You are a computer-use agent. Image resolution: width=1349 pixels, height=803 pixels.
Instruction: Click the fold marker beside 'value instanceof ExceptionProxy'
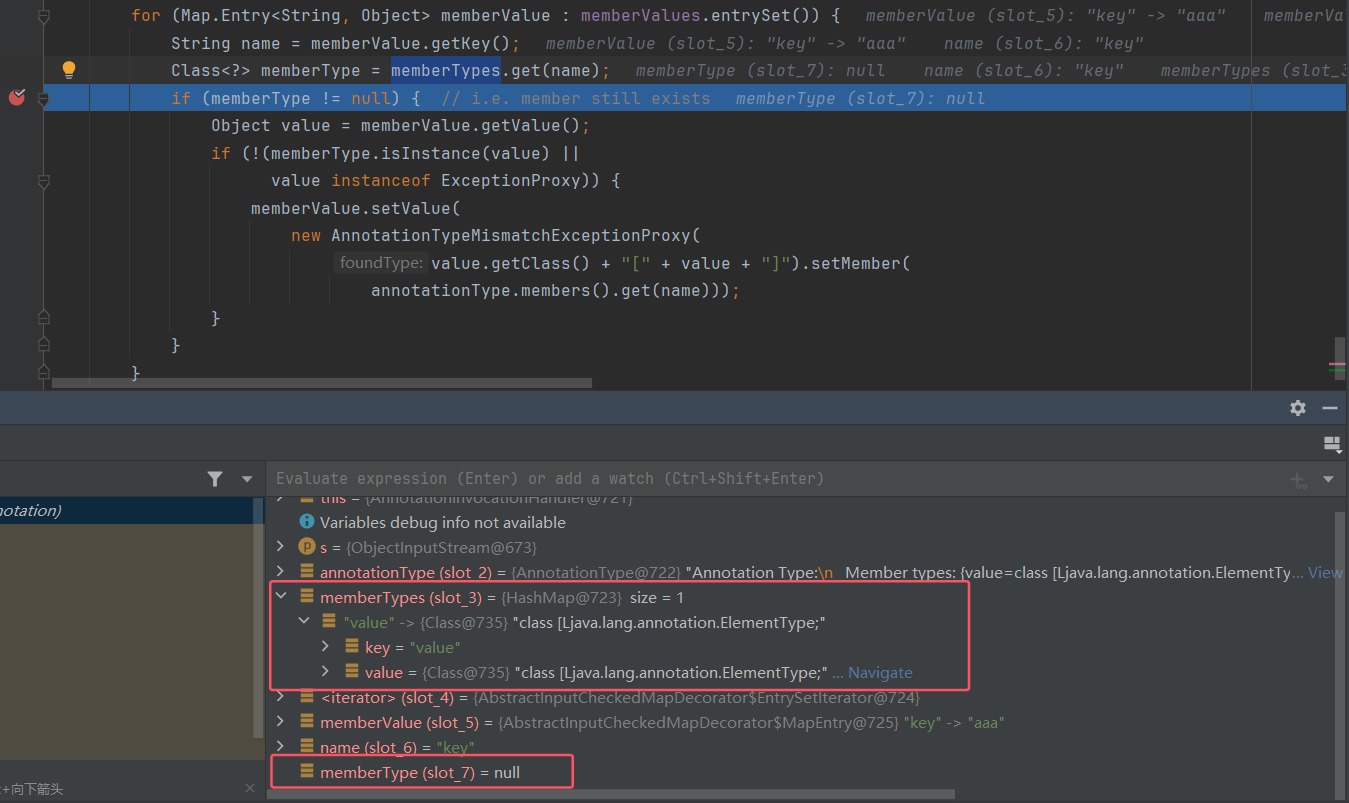point(43,181)
